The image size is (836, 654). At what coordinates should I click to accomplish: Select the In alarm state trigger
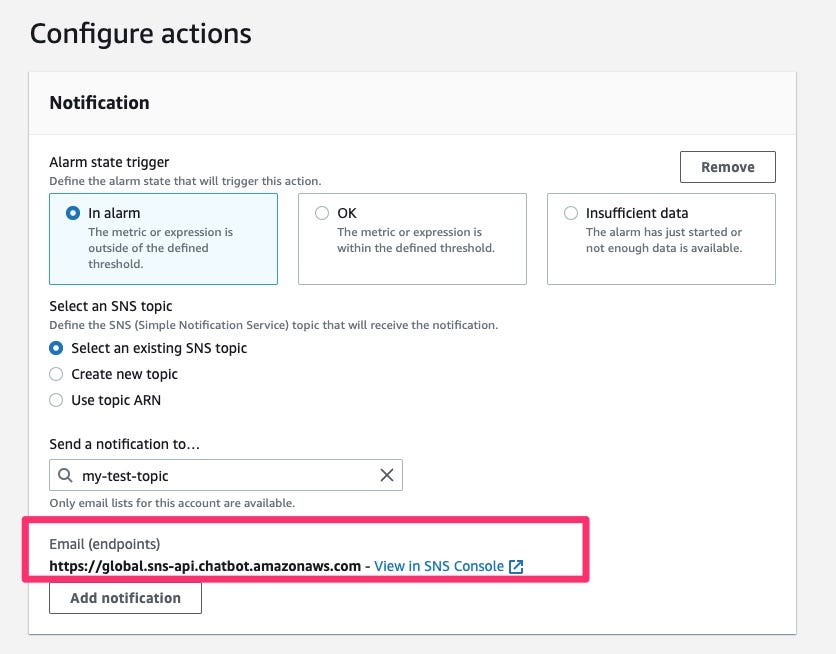[x=72, y=213]
